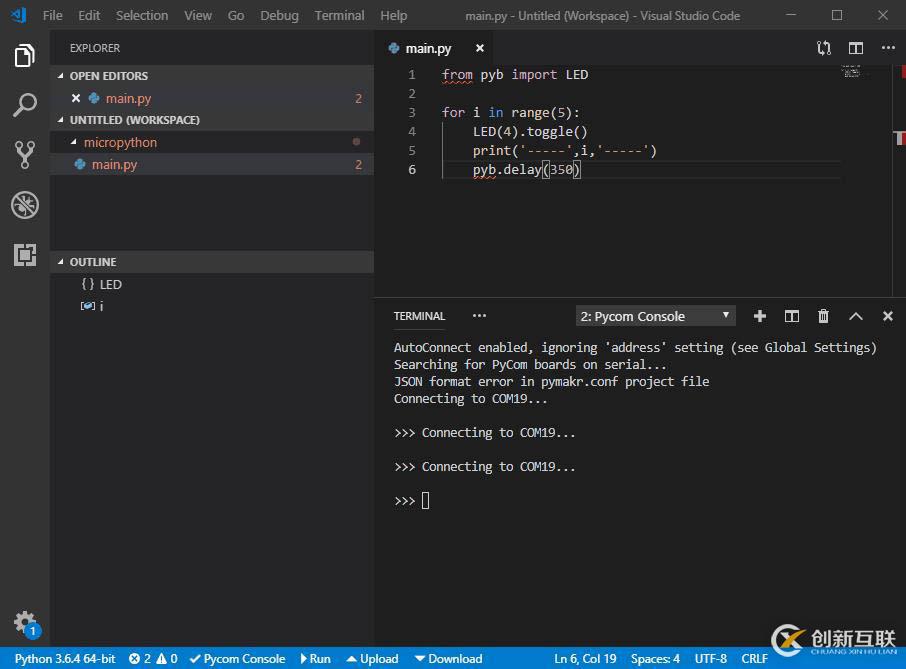This screenshot has width=906, height=669.
Task: Split the terminal pane
Action: pos(791,315)
